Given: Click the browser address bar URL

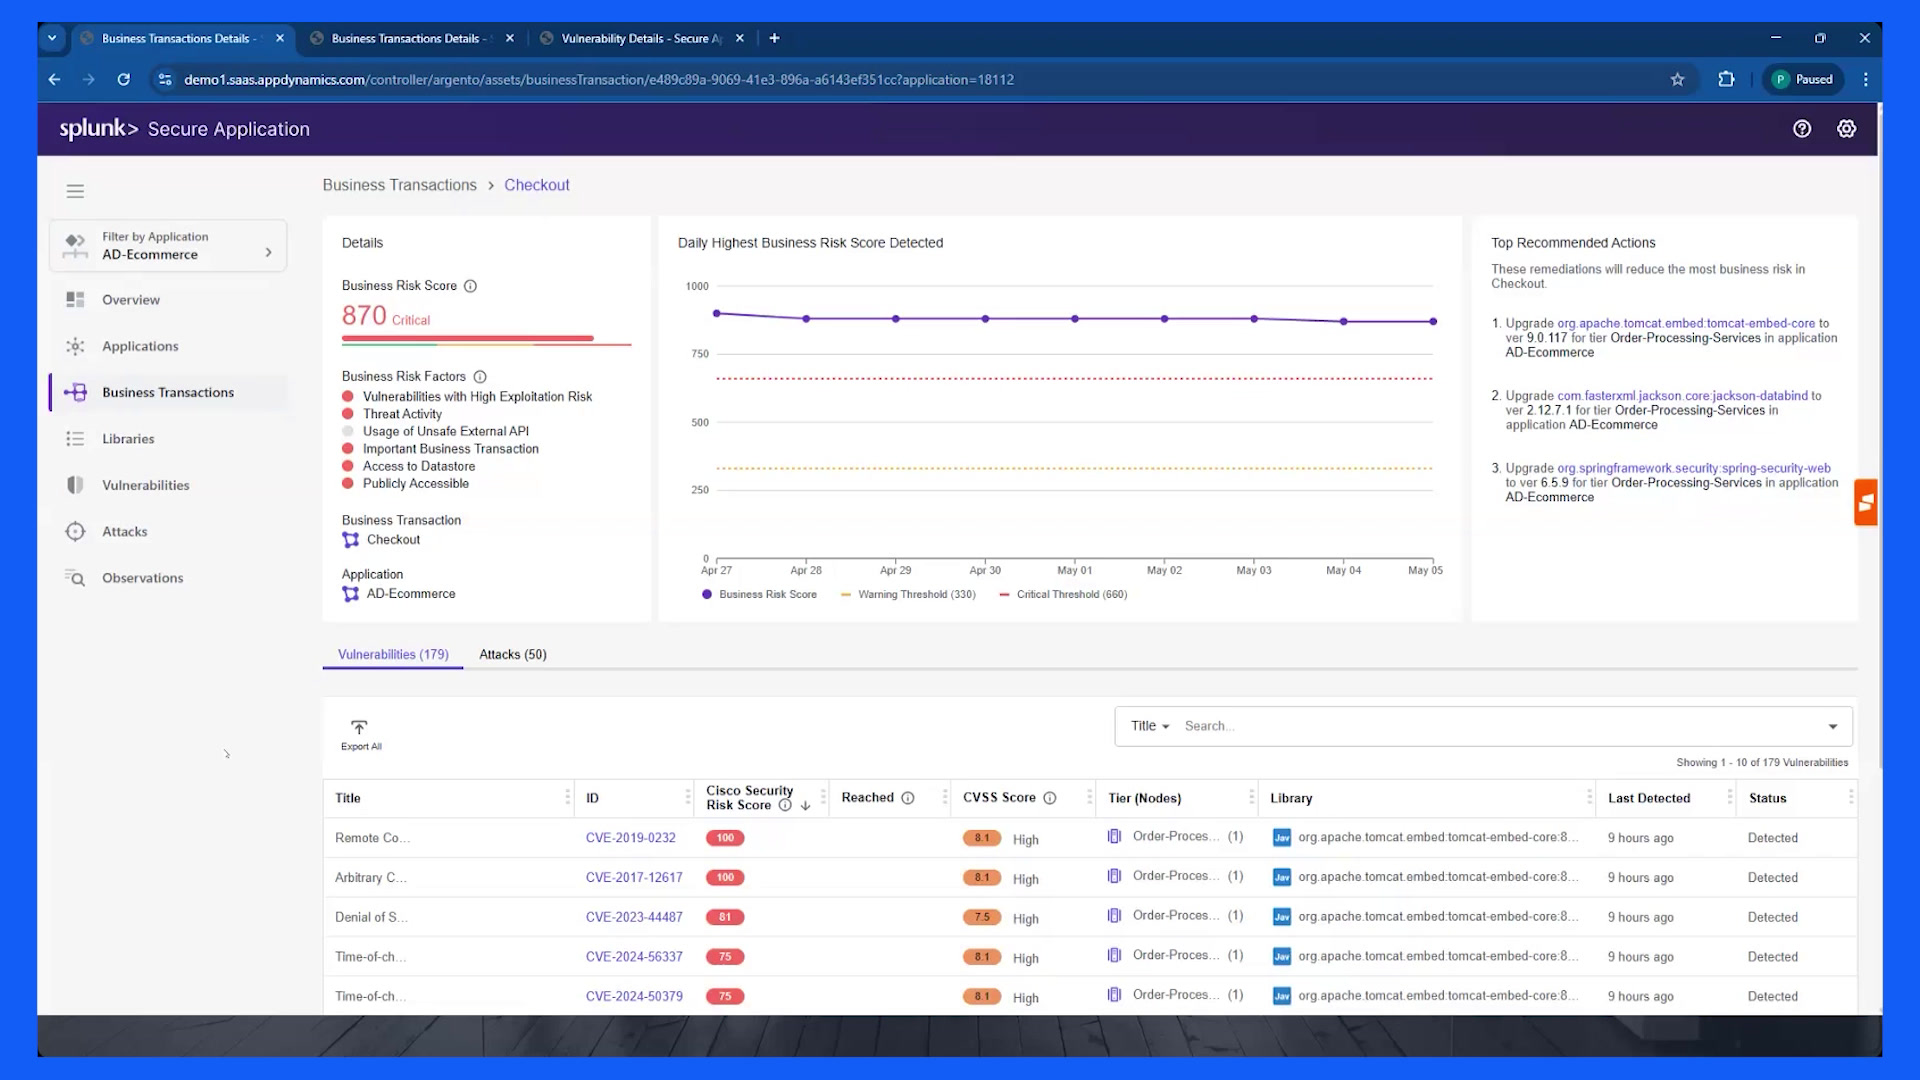Looking at the screenshot, I should 598,80.
